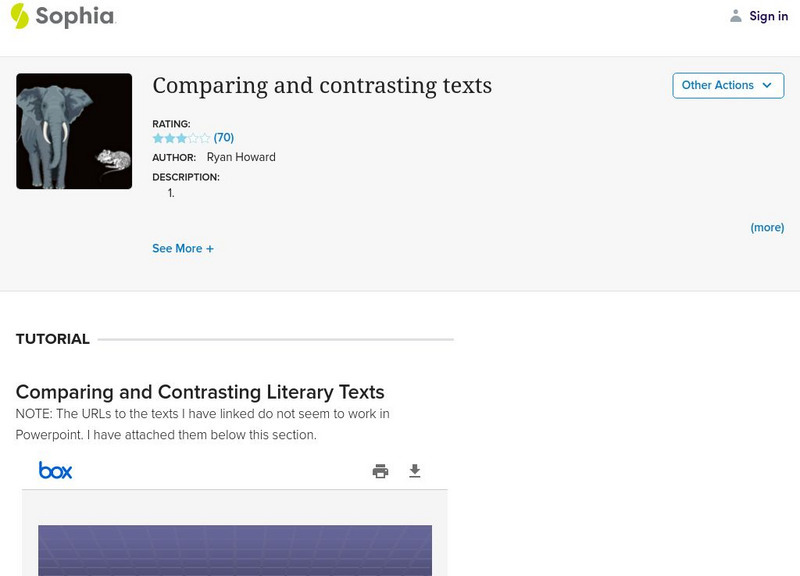Print the document from the Box viewer
The image size is (800, 576).
click(x=380, y=471)
